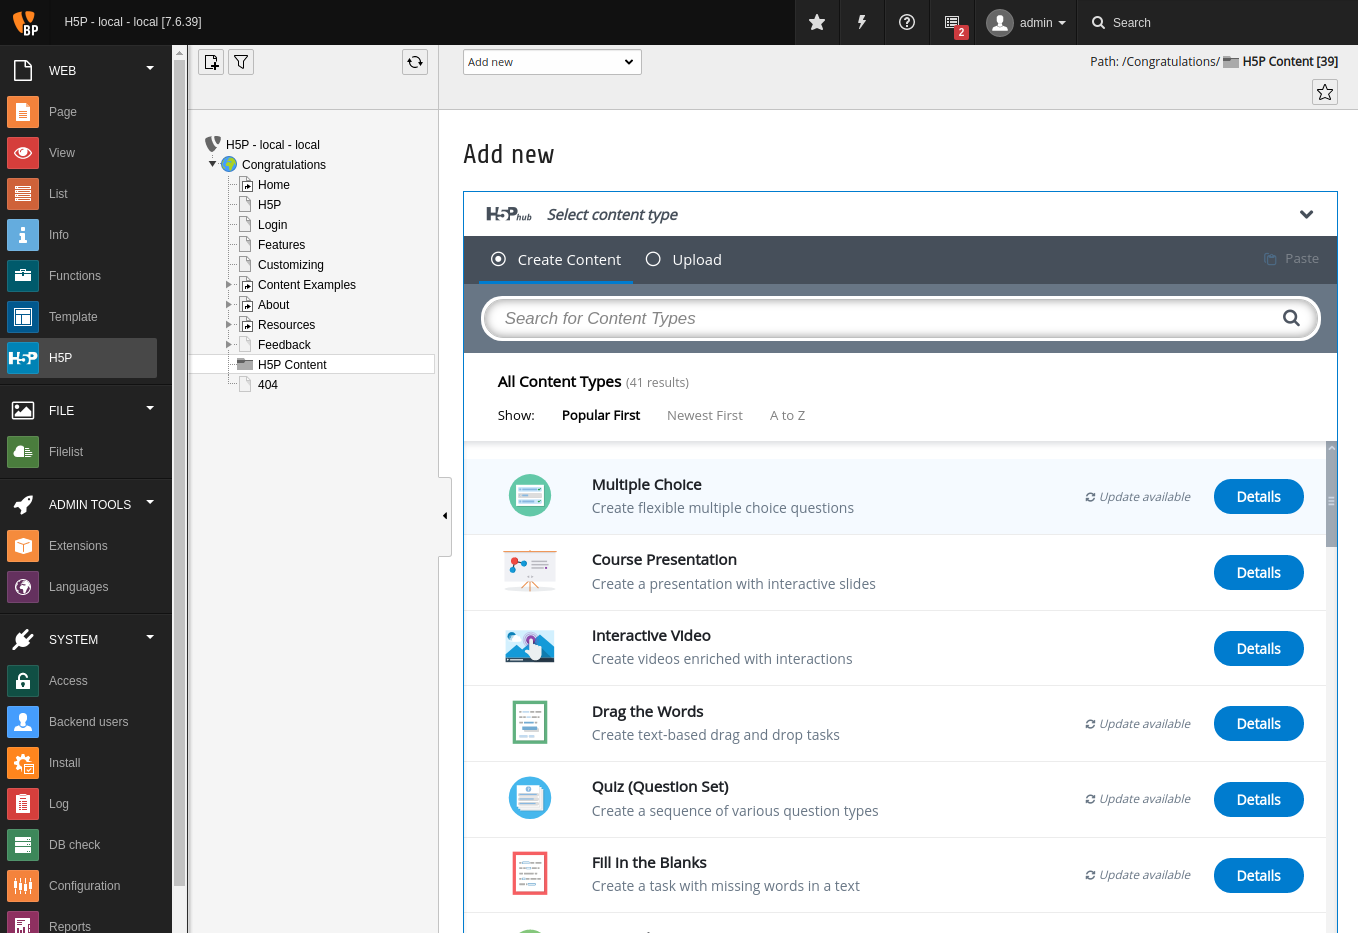Sort content types A to Z
The height and width of the screenshot is (933, 1358).
tap(787, 415)
